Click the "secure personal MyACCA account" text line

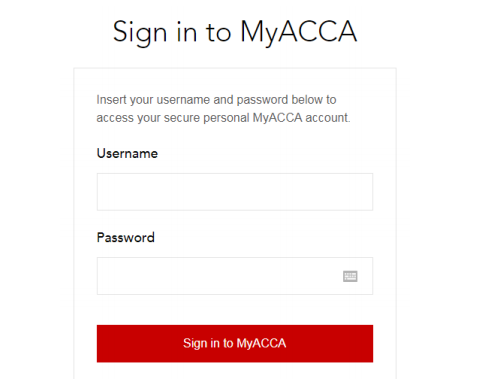[x=223, y=118]
